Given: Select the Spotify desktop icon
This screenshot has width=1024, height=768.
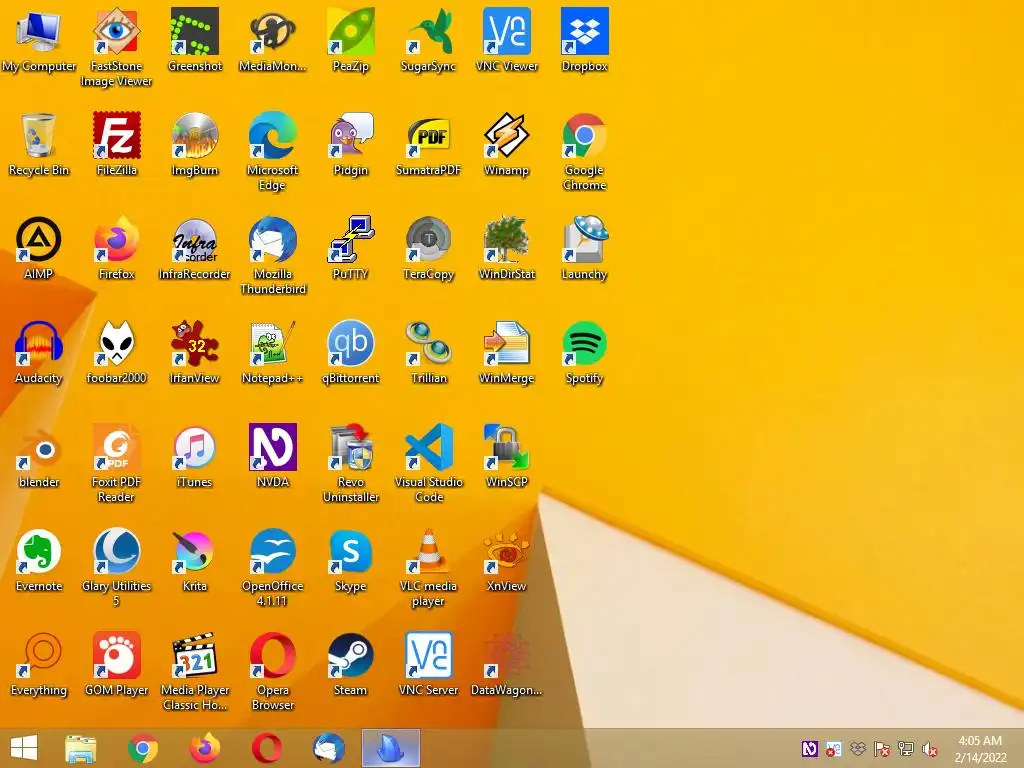Looking at the screenshot, I should (x=584, y=343).
